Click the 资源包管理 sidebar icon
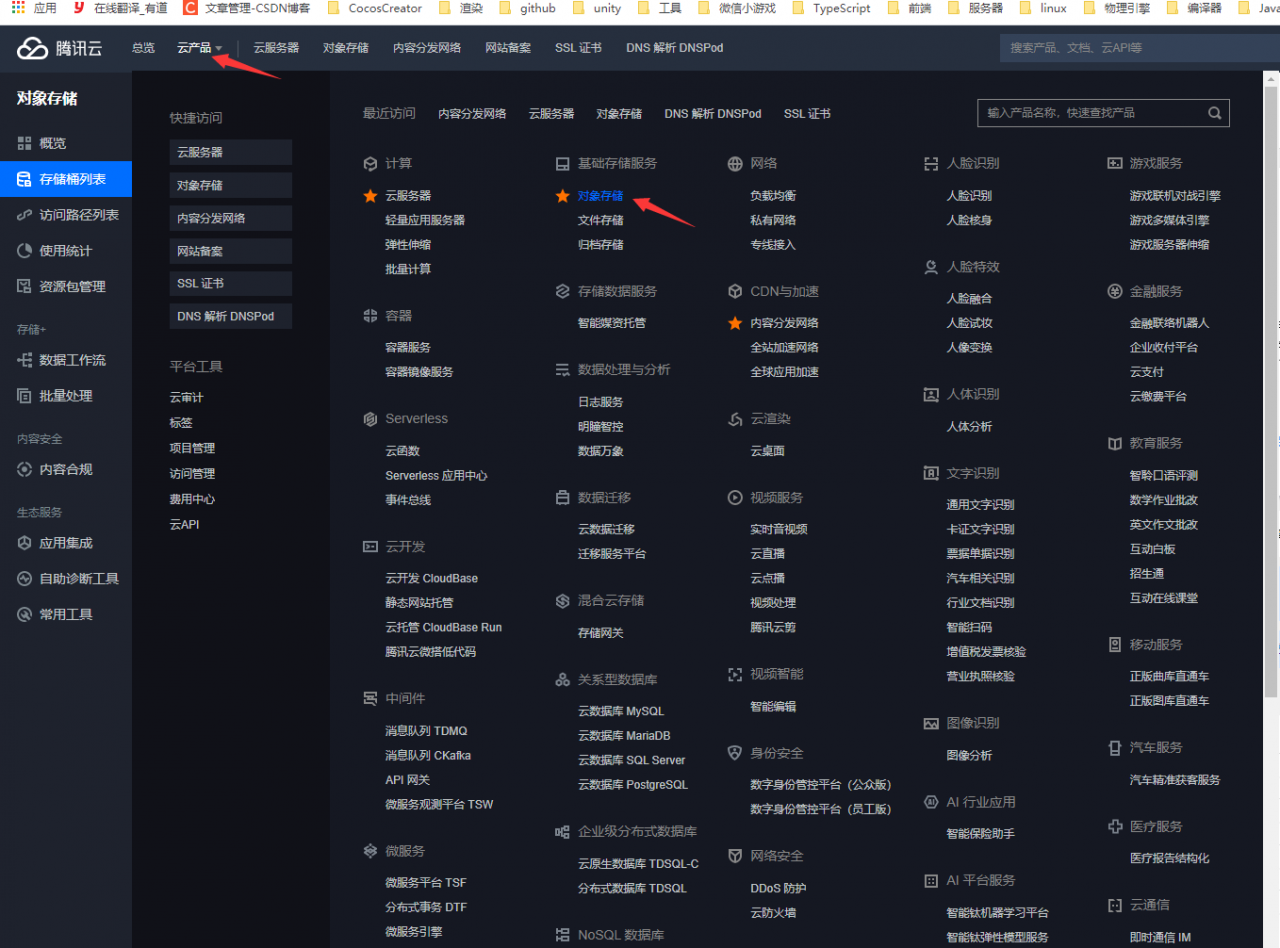The height and width of the screenshot is (948, 1280). pyautogui.click(x=25, y=287)
